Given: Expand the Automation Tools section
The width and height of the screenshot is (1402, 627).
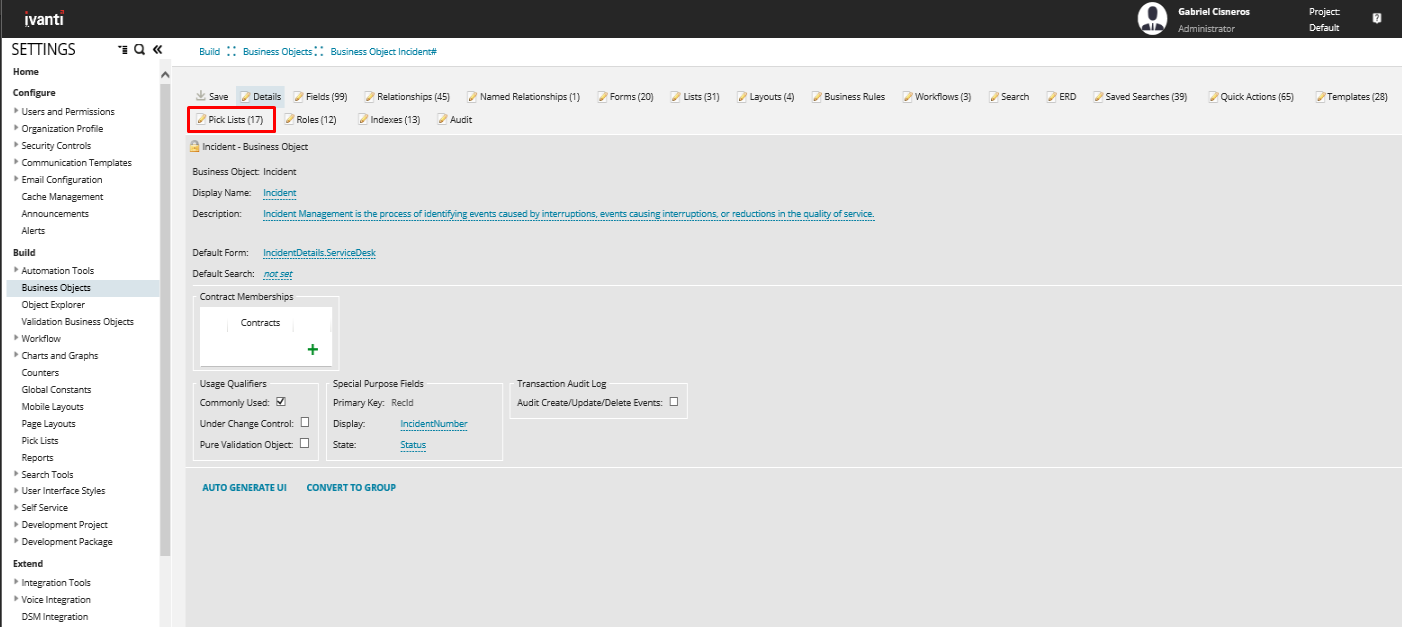Looking at the screenshot, I should (16, 270).
